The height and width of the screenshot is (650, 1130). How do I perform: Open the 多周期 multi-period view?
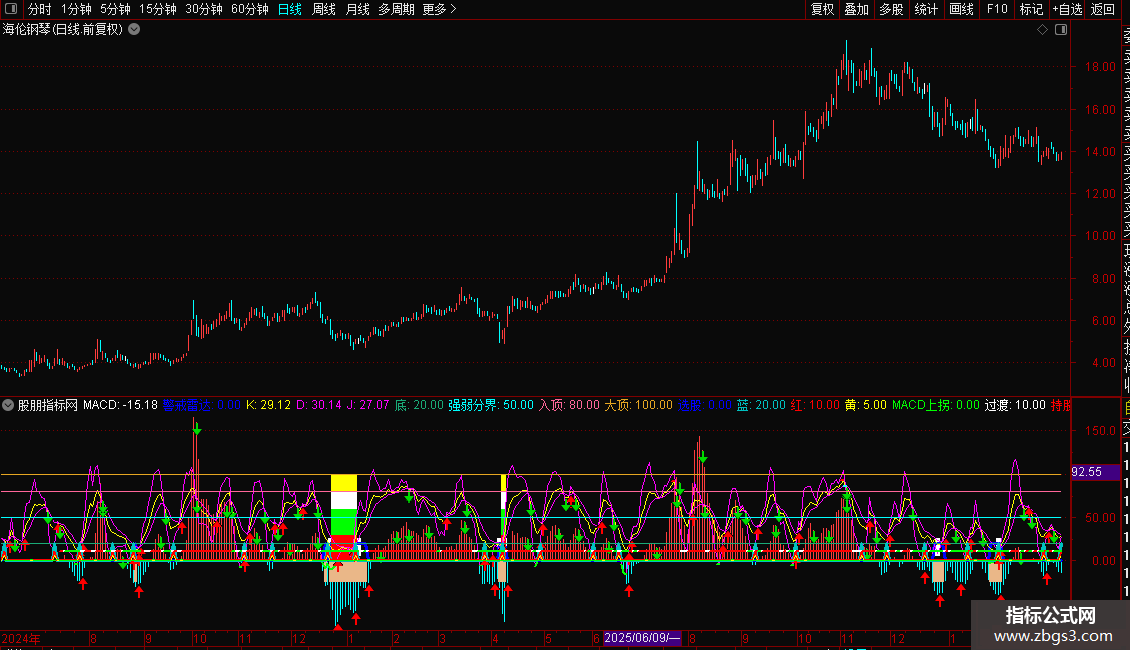click(x=396, y=9)
